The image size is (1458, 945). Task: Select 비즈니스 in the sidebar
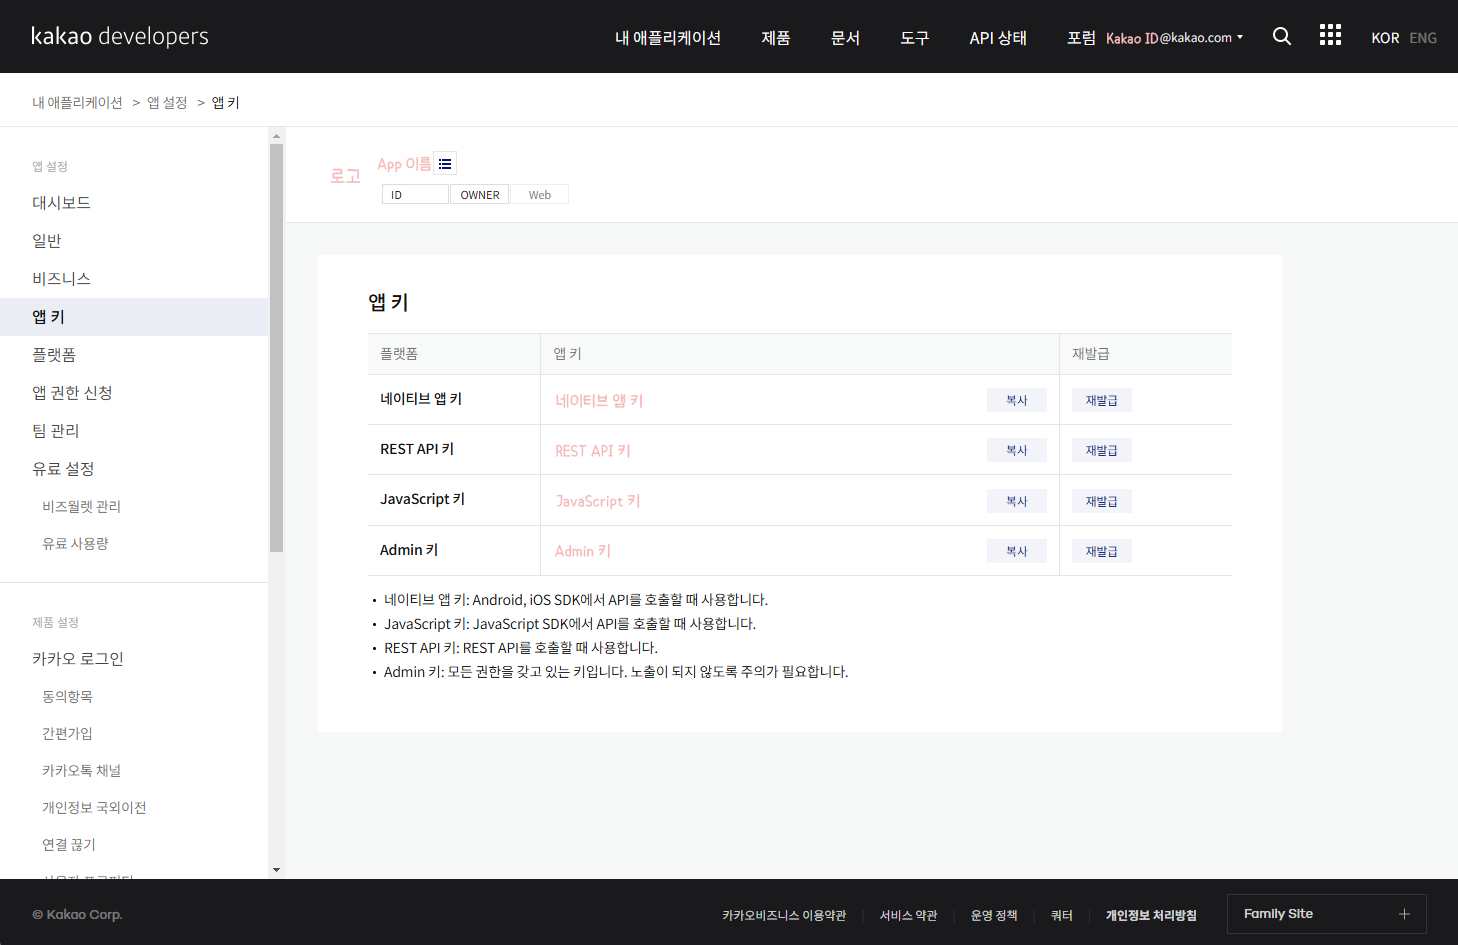(x=134, y=279)
